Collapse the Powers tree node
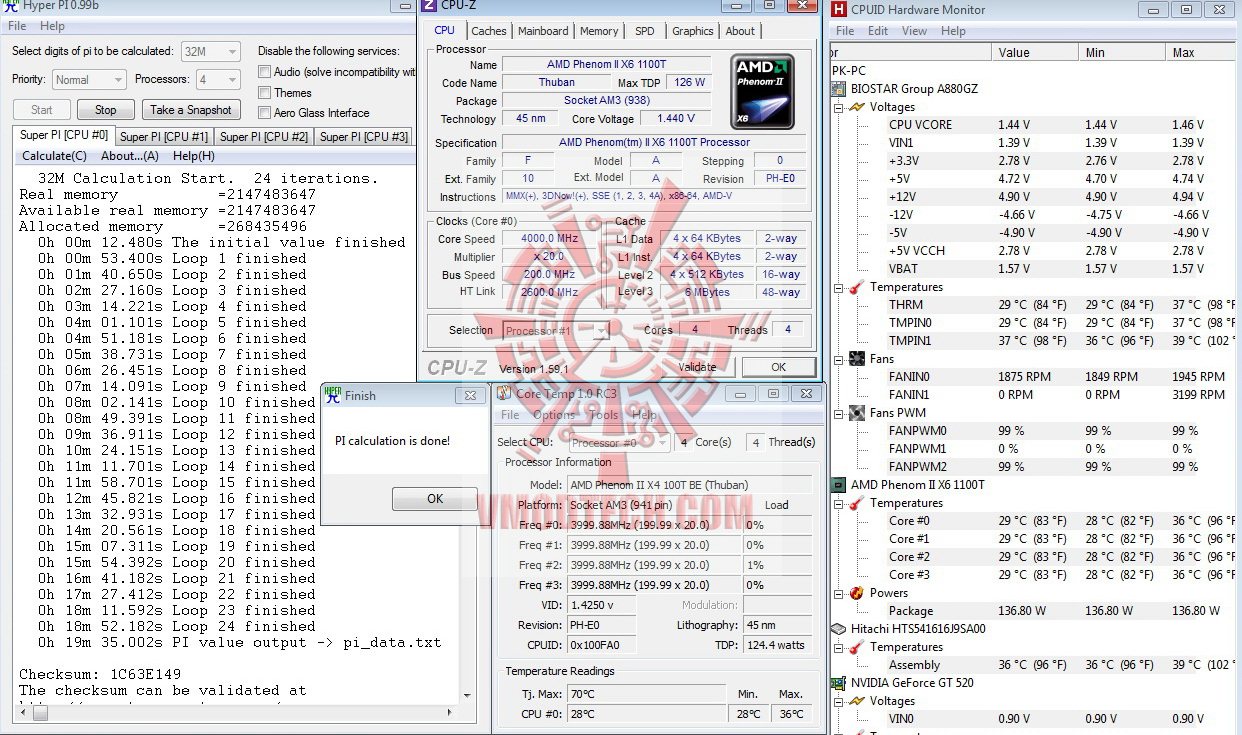The width and height of the screenshot is (1242, 735). [838, 593]
